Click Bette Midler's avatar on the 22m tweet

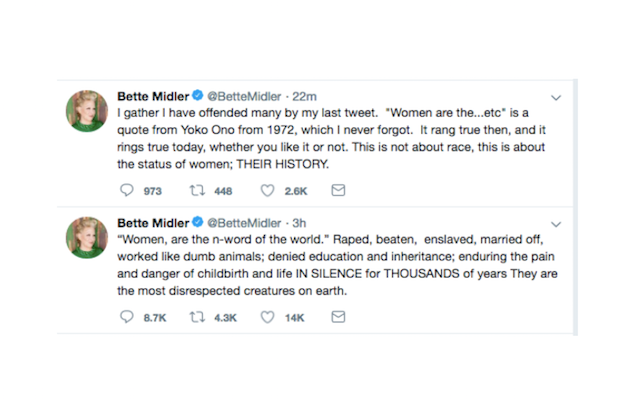[87, 111]
